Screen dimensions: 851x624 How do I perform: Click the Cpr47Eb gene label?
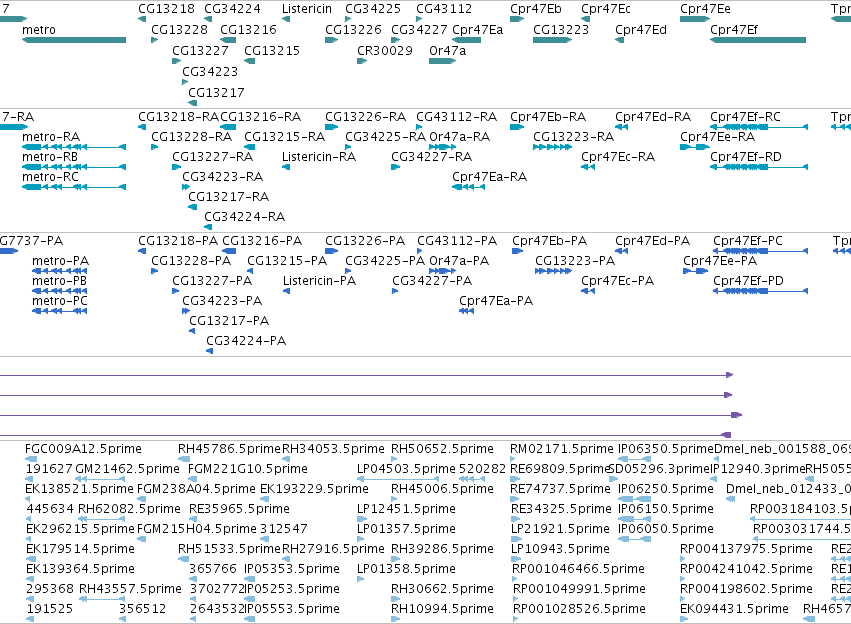536,9
